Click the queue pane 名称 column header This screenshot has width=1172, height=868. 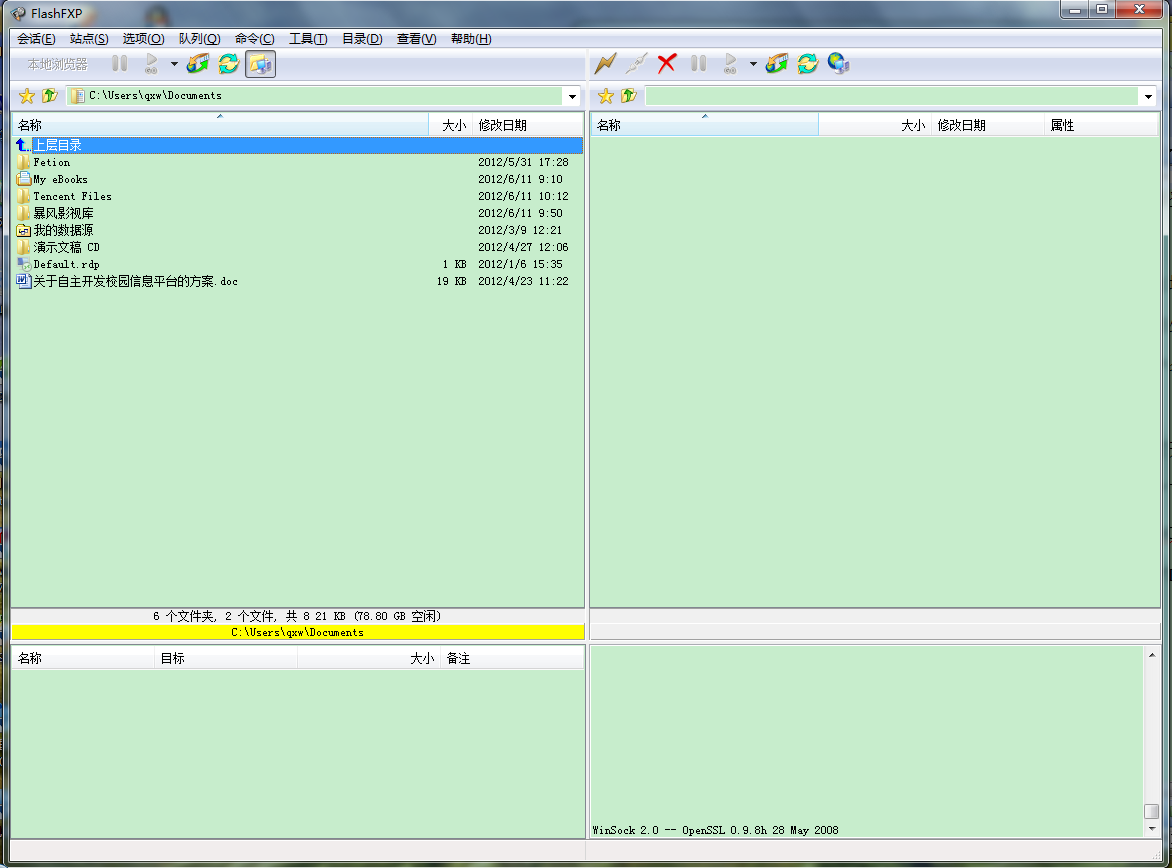coord(83,658)
